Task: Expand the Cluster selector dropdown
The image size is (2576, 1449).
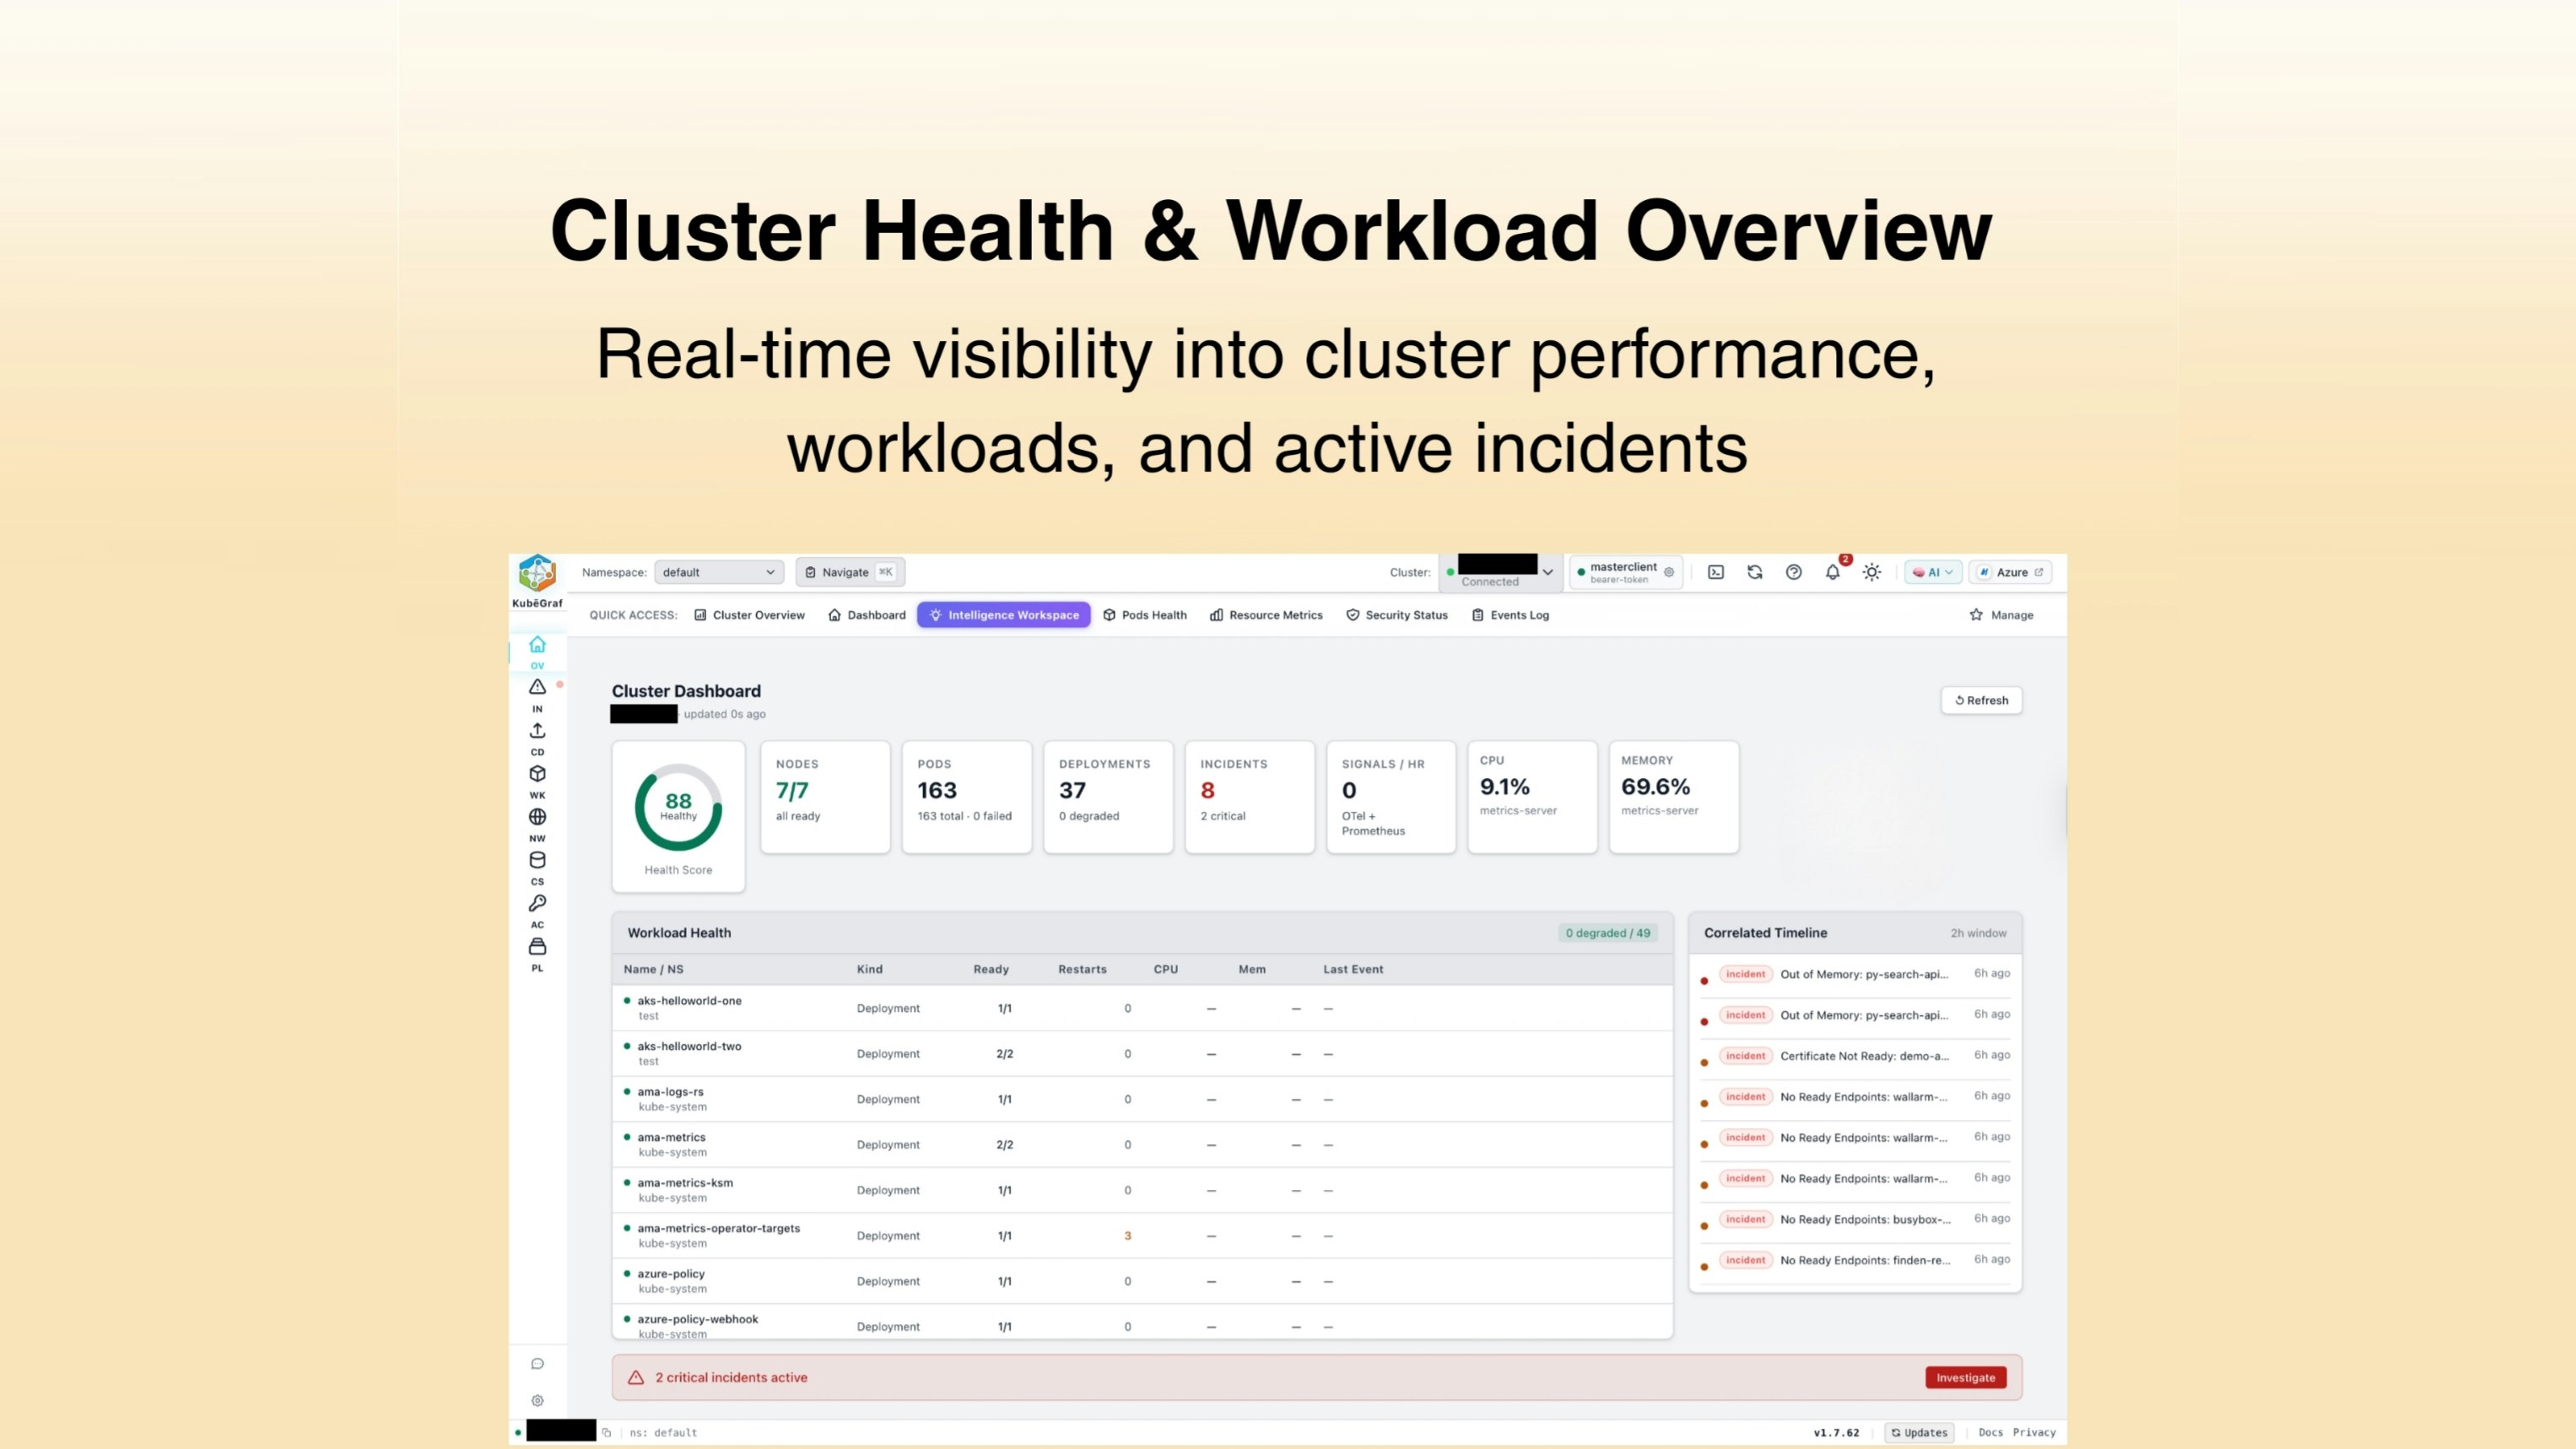Action: click(1547, 572)
